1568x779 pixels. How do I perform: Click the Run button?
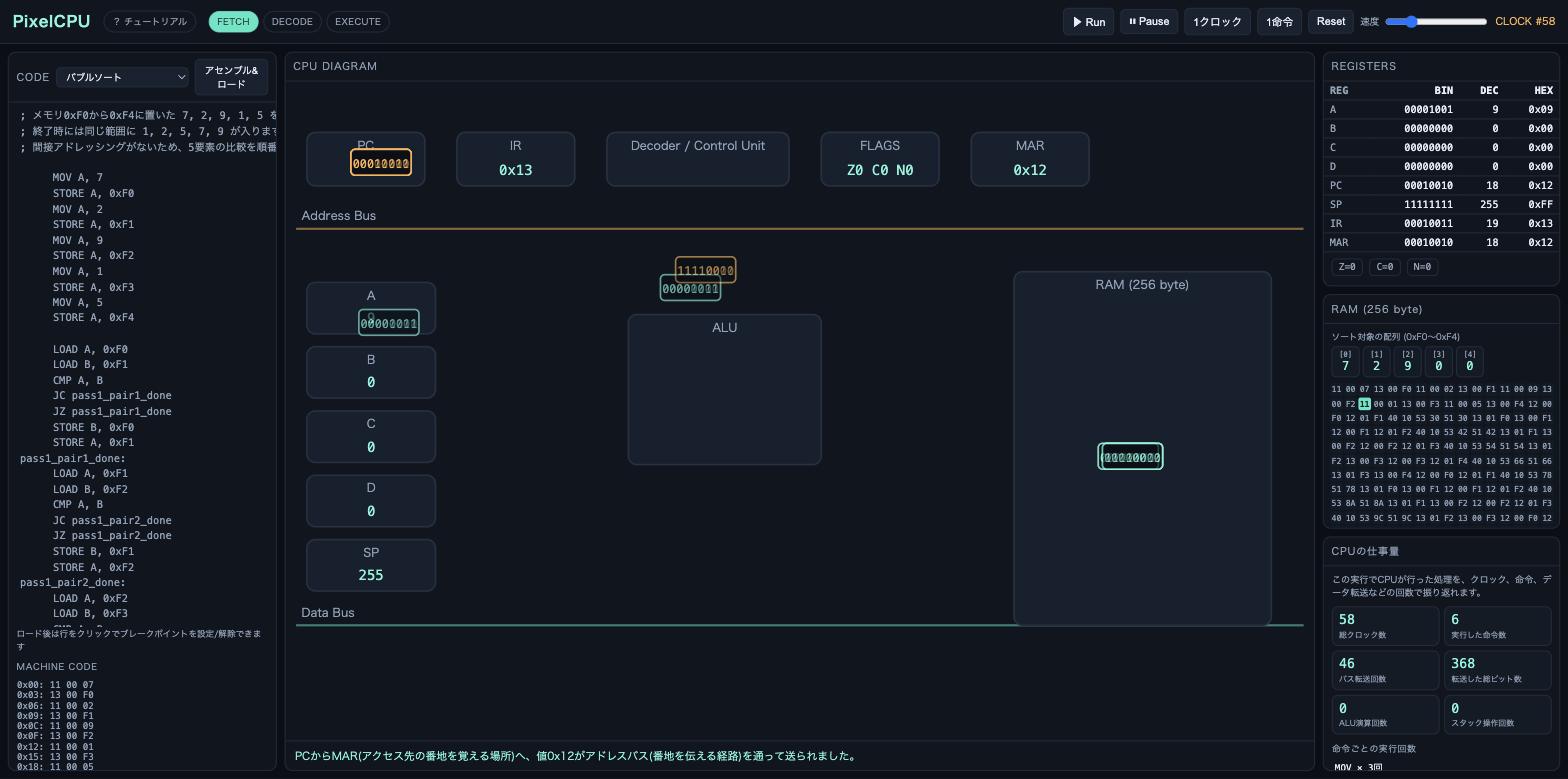[x=1088, y=21]
